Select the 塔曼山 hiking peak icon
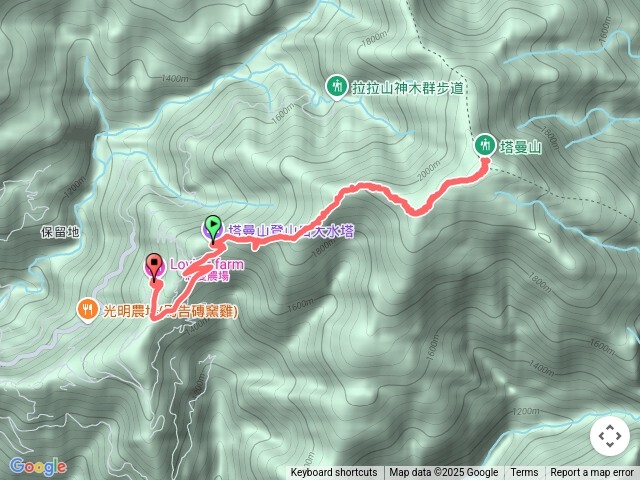This screenshot has width=640, height=480. click(485, 145)
